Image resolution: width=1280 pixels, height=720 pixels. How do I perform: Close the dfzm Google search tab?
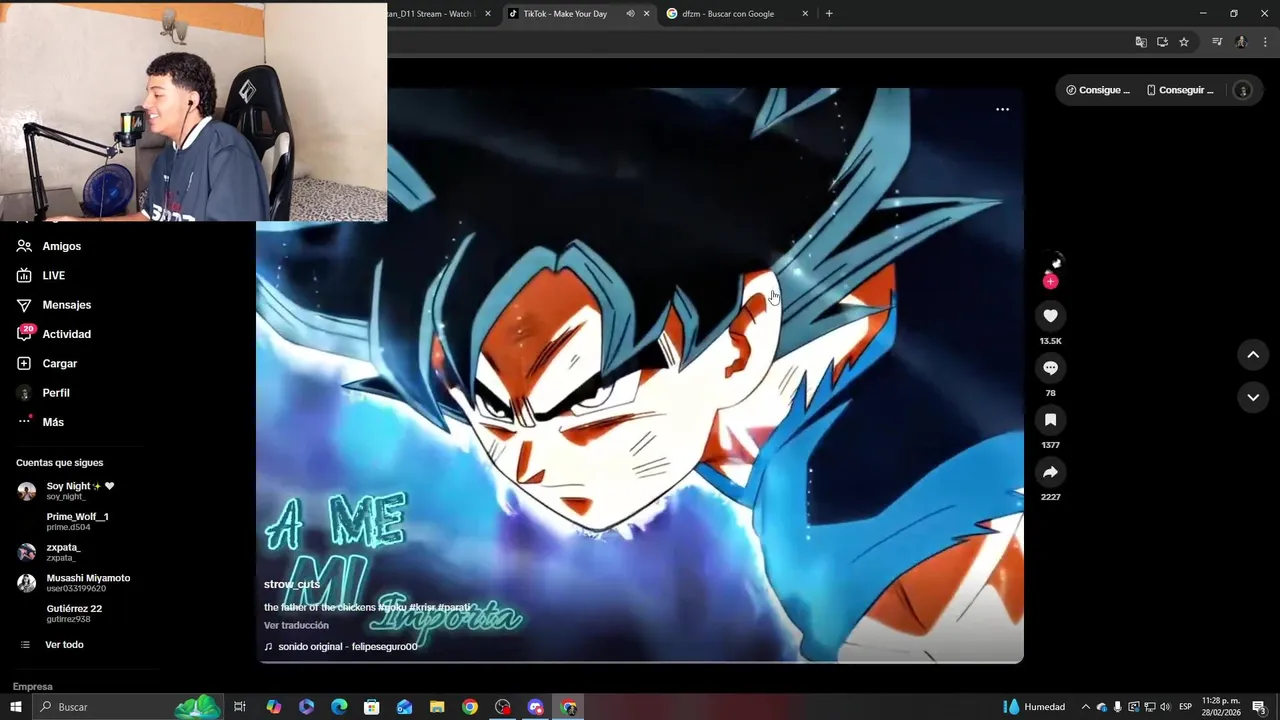pos(805,14)
